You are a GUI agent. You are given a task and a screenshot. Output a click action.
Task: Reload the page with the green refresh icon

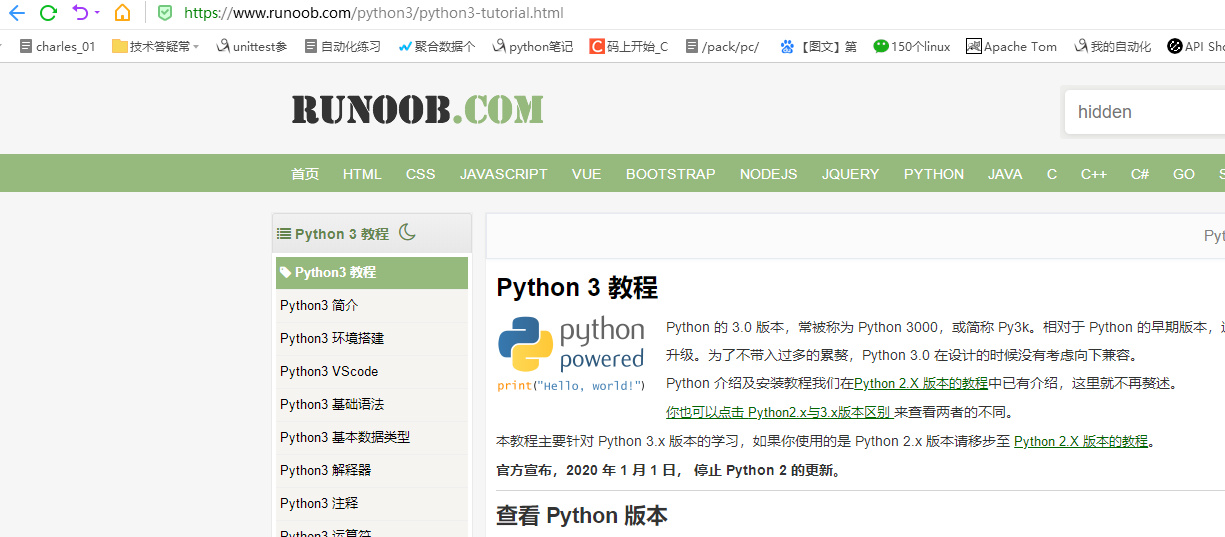(48, 13)
